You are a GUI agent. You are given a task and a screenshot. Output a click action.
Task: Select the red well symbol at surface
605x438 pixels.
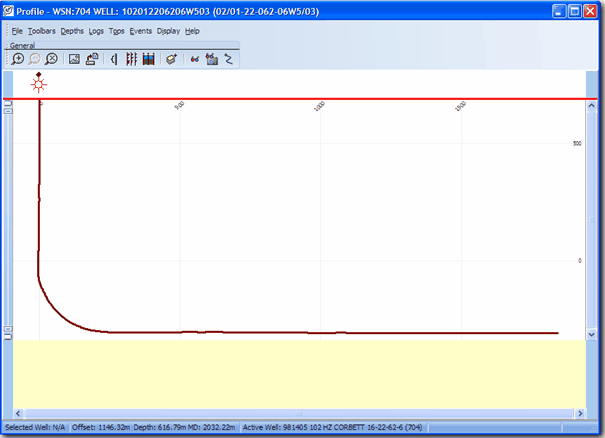(x=39, y=84)
